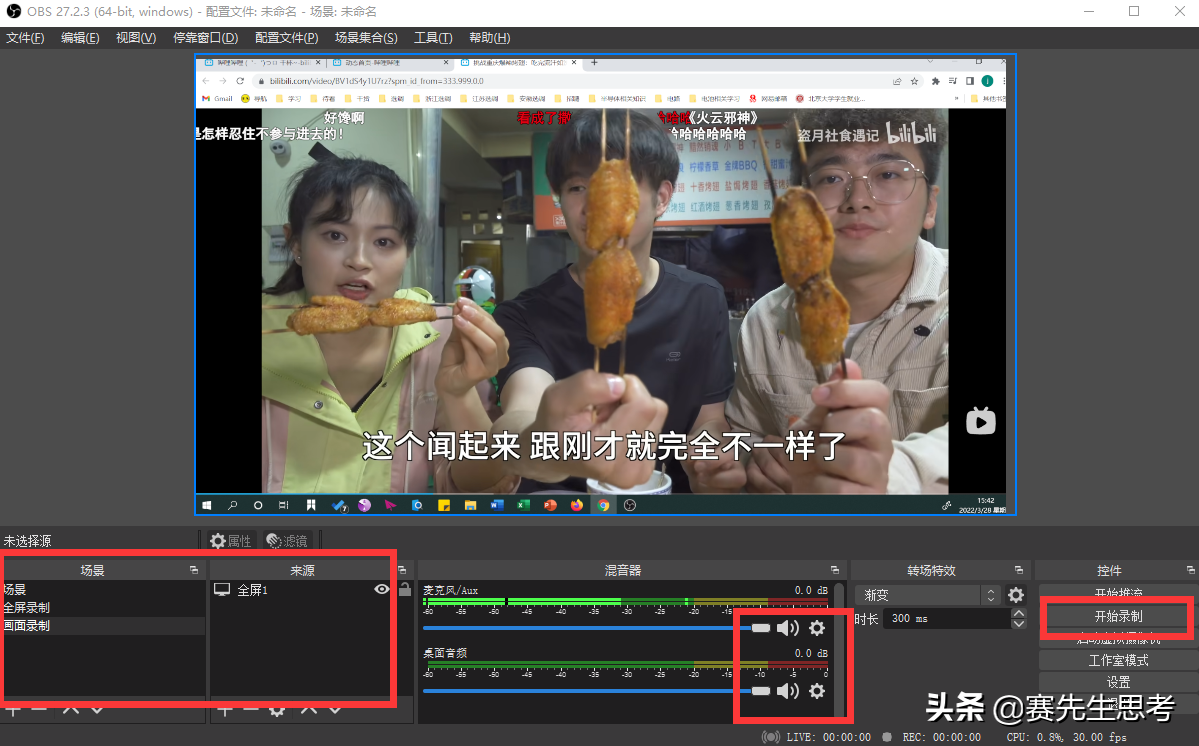Undock the 场景 panel via pop-out icon
1199x746 pixels.
click(193, 570)
